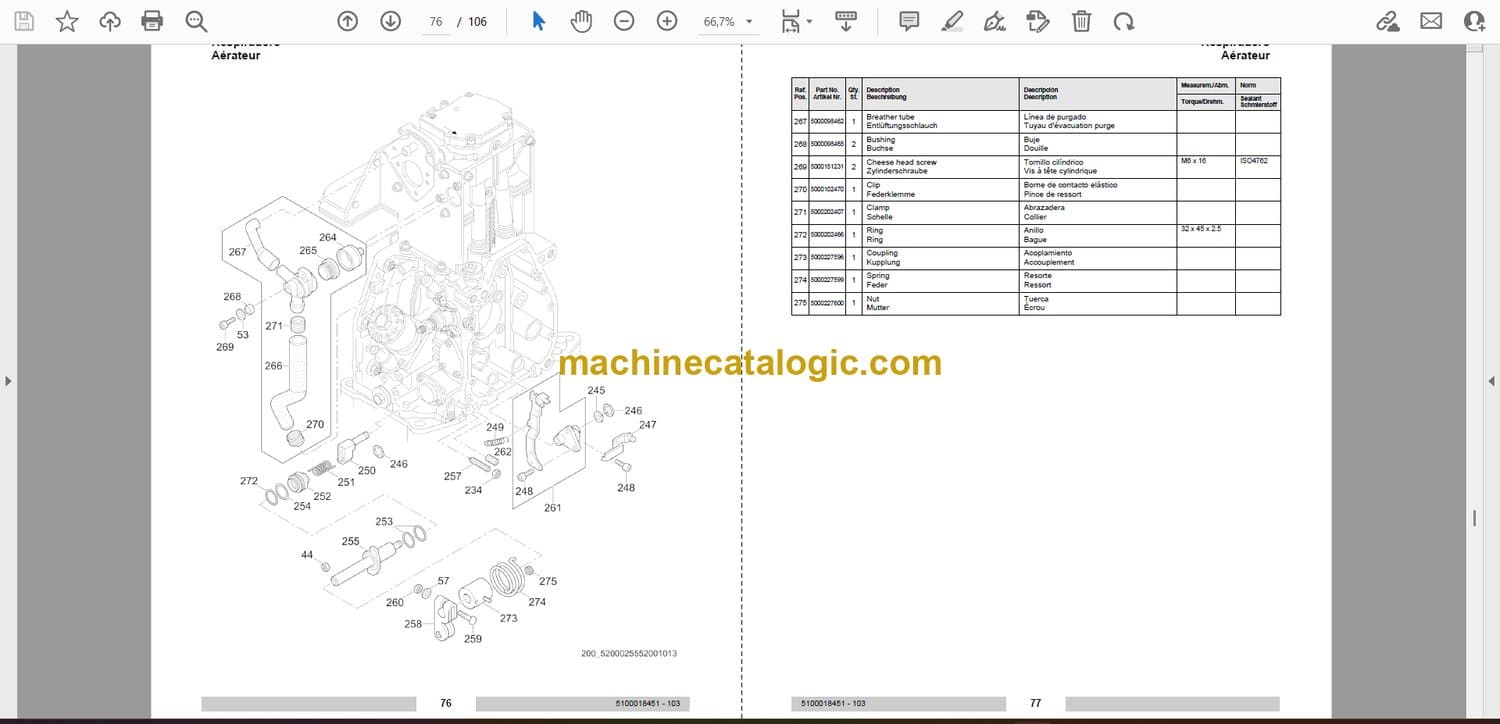Open the find text search tool
The image size is (1500, 724).
pyautogui.click(x=196, y=21)
